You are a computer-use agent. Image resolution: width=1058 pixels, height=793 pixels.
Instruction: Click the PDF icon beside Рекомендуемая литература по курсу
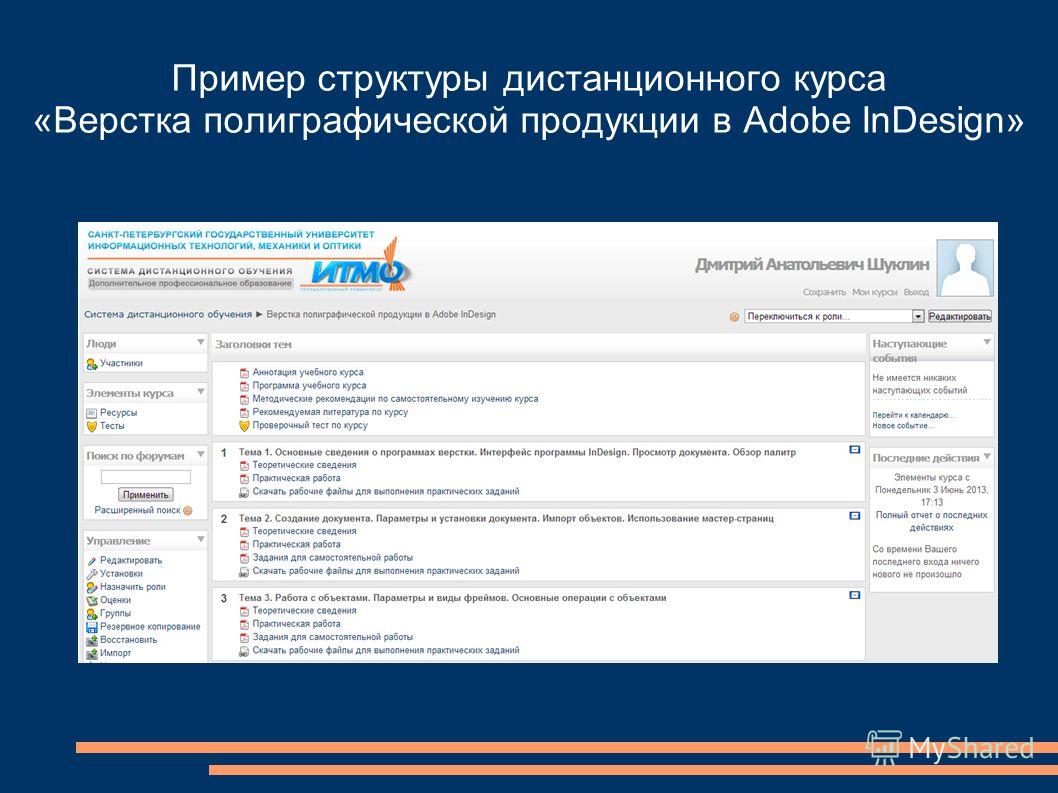(x=244, y=412)
